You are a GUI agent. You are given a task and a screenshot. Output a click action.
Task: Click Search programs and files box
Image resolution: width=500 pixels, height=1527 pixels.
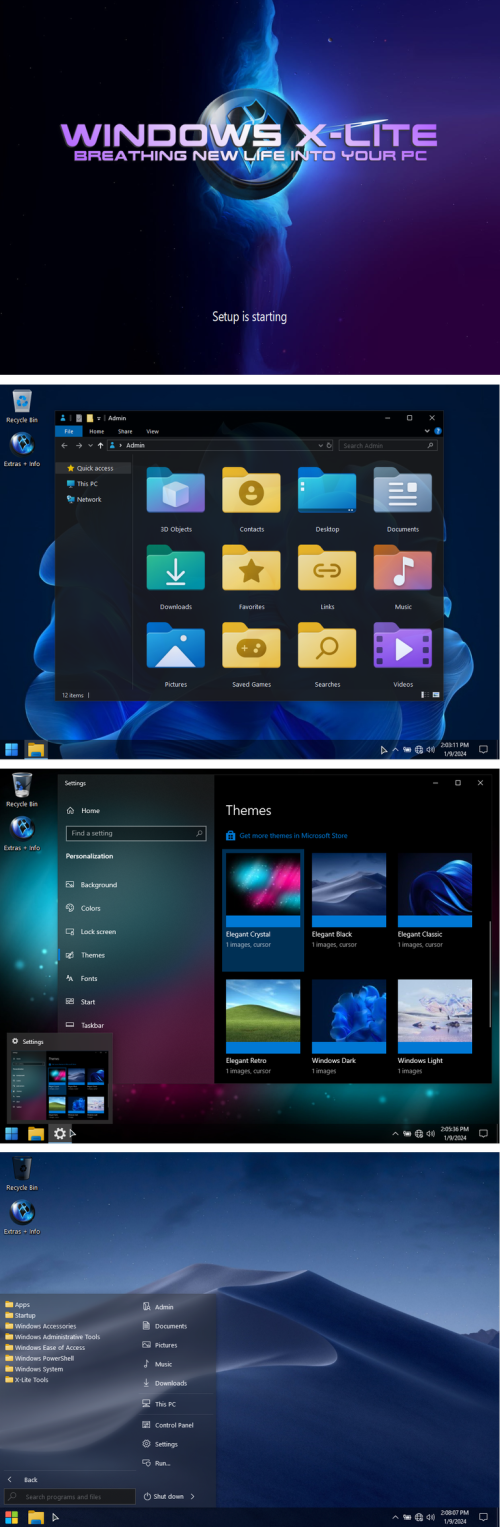69,1497
